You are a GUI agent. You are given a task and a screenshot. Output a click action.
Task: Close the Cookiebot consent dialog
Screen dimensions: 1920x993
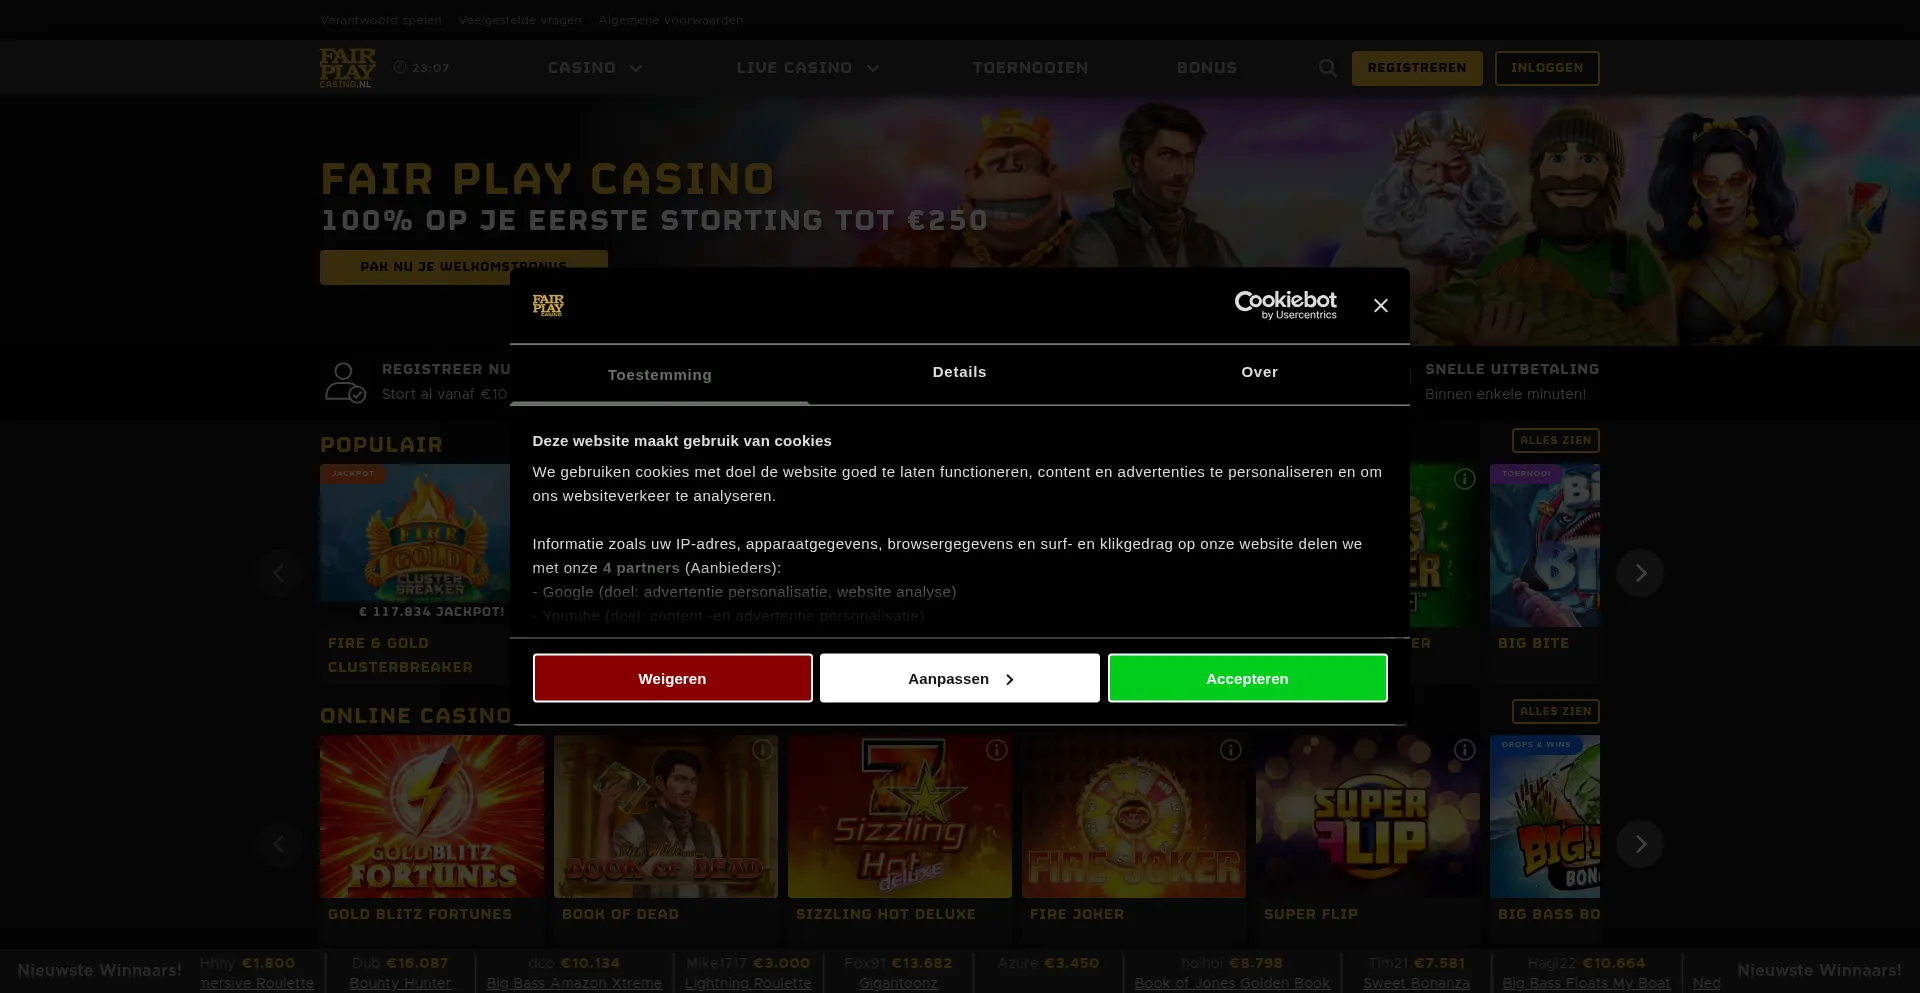[1381, 306]
